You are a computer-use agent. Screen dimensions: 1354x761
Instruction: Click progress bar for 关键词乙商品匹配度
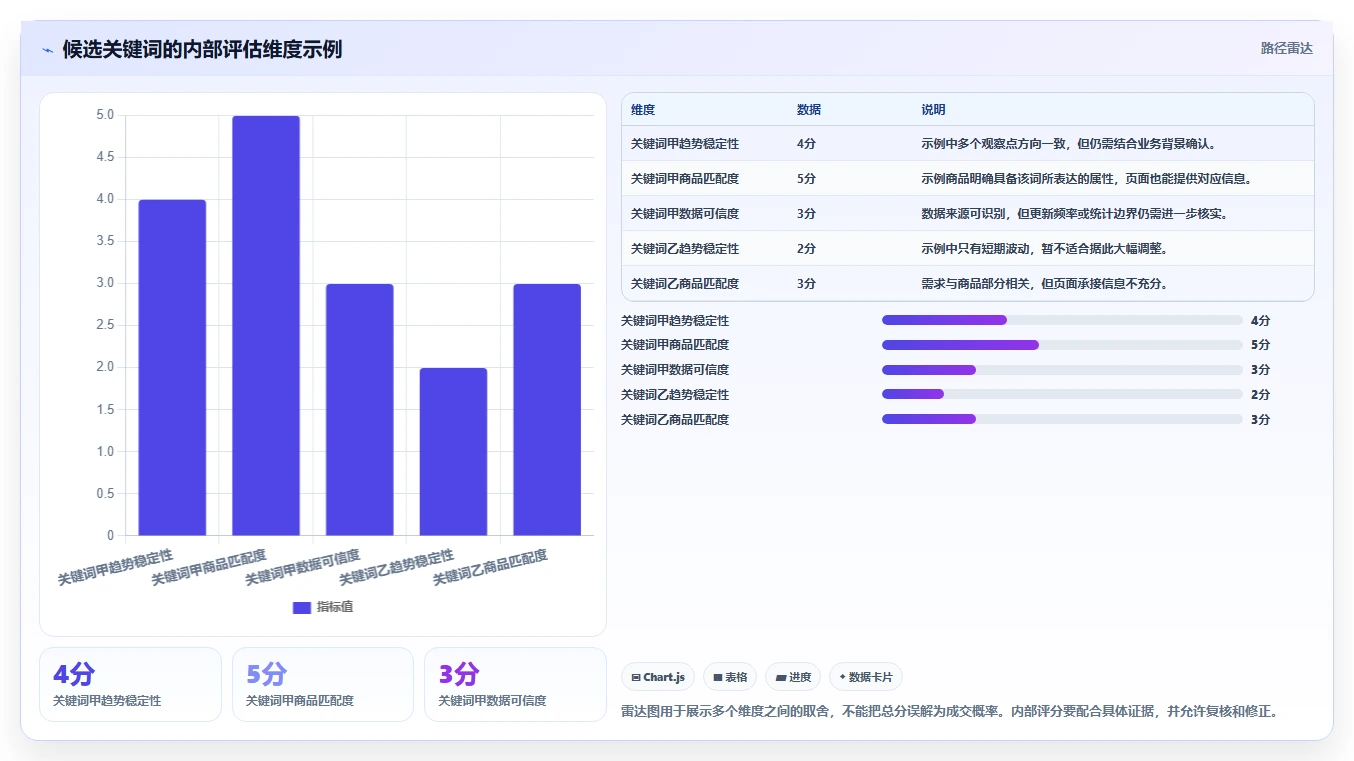(x=1062, y=420)
